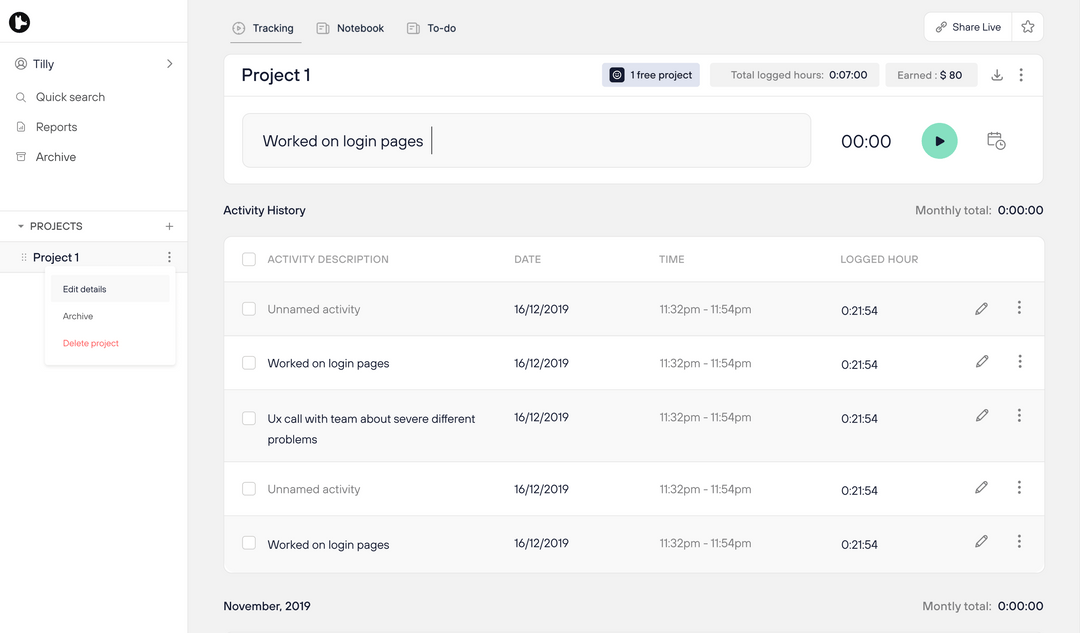1080x633 pixels.
Task: Select all activities using the header checkbox
Action: (249, 260)
